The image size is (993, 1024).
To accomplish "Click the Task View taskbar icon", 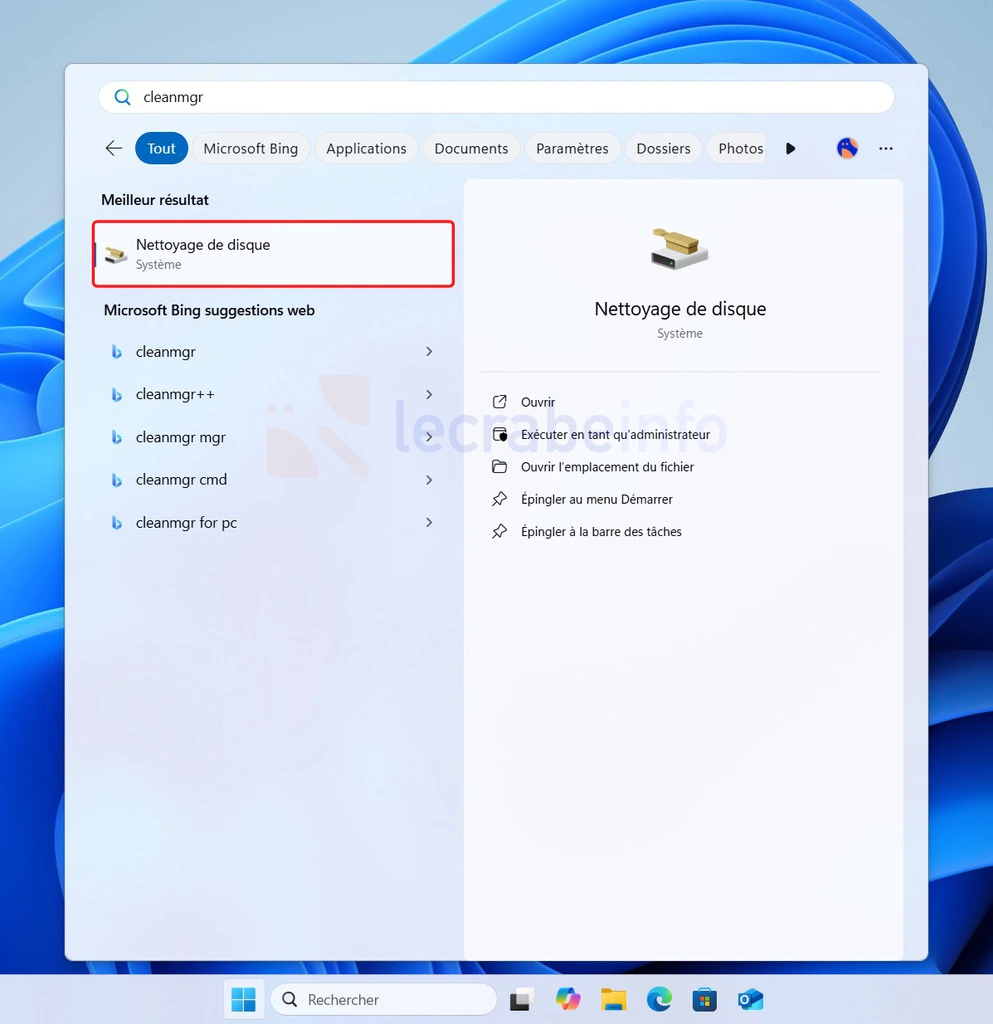I will [522, 999].
